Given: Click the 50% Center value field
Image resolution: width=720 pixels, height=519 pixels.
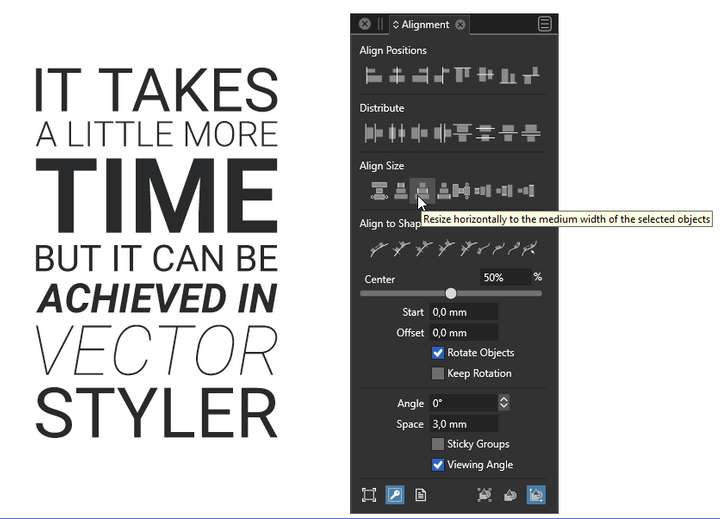Looking at the screenshot, I should 505,277.
